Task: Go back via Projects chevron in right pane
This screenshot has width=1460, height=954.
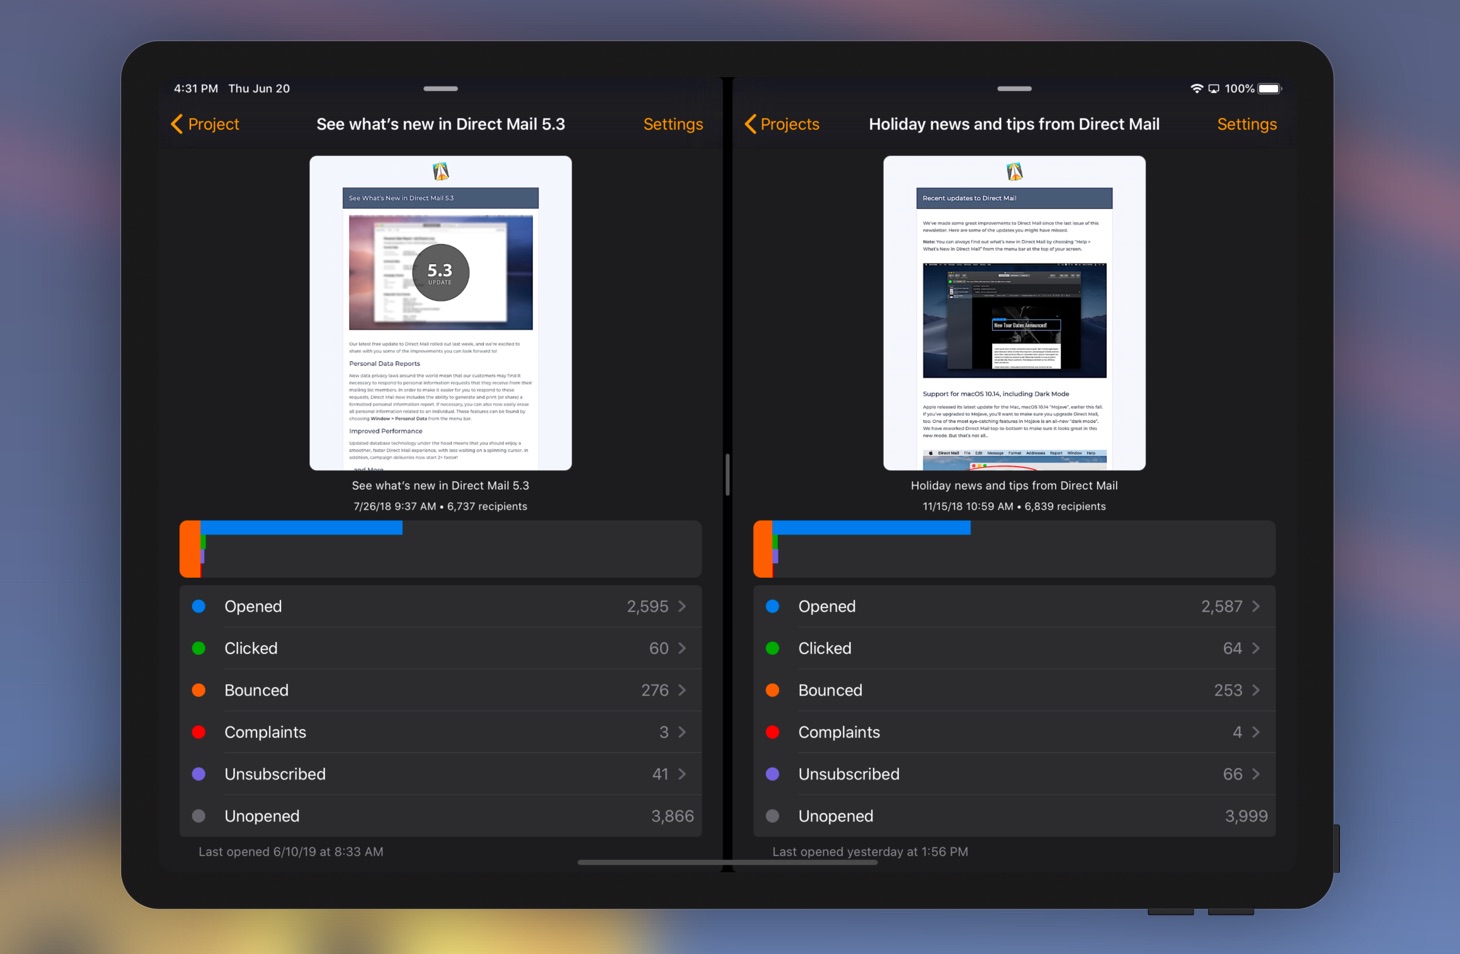Action: pyautogui.click(x=782, y=124)
